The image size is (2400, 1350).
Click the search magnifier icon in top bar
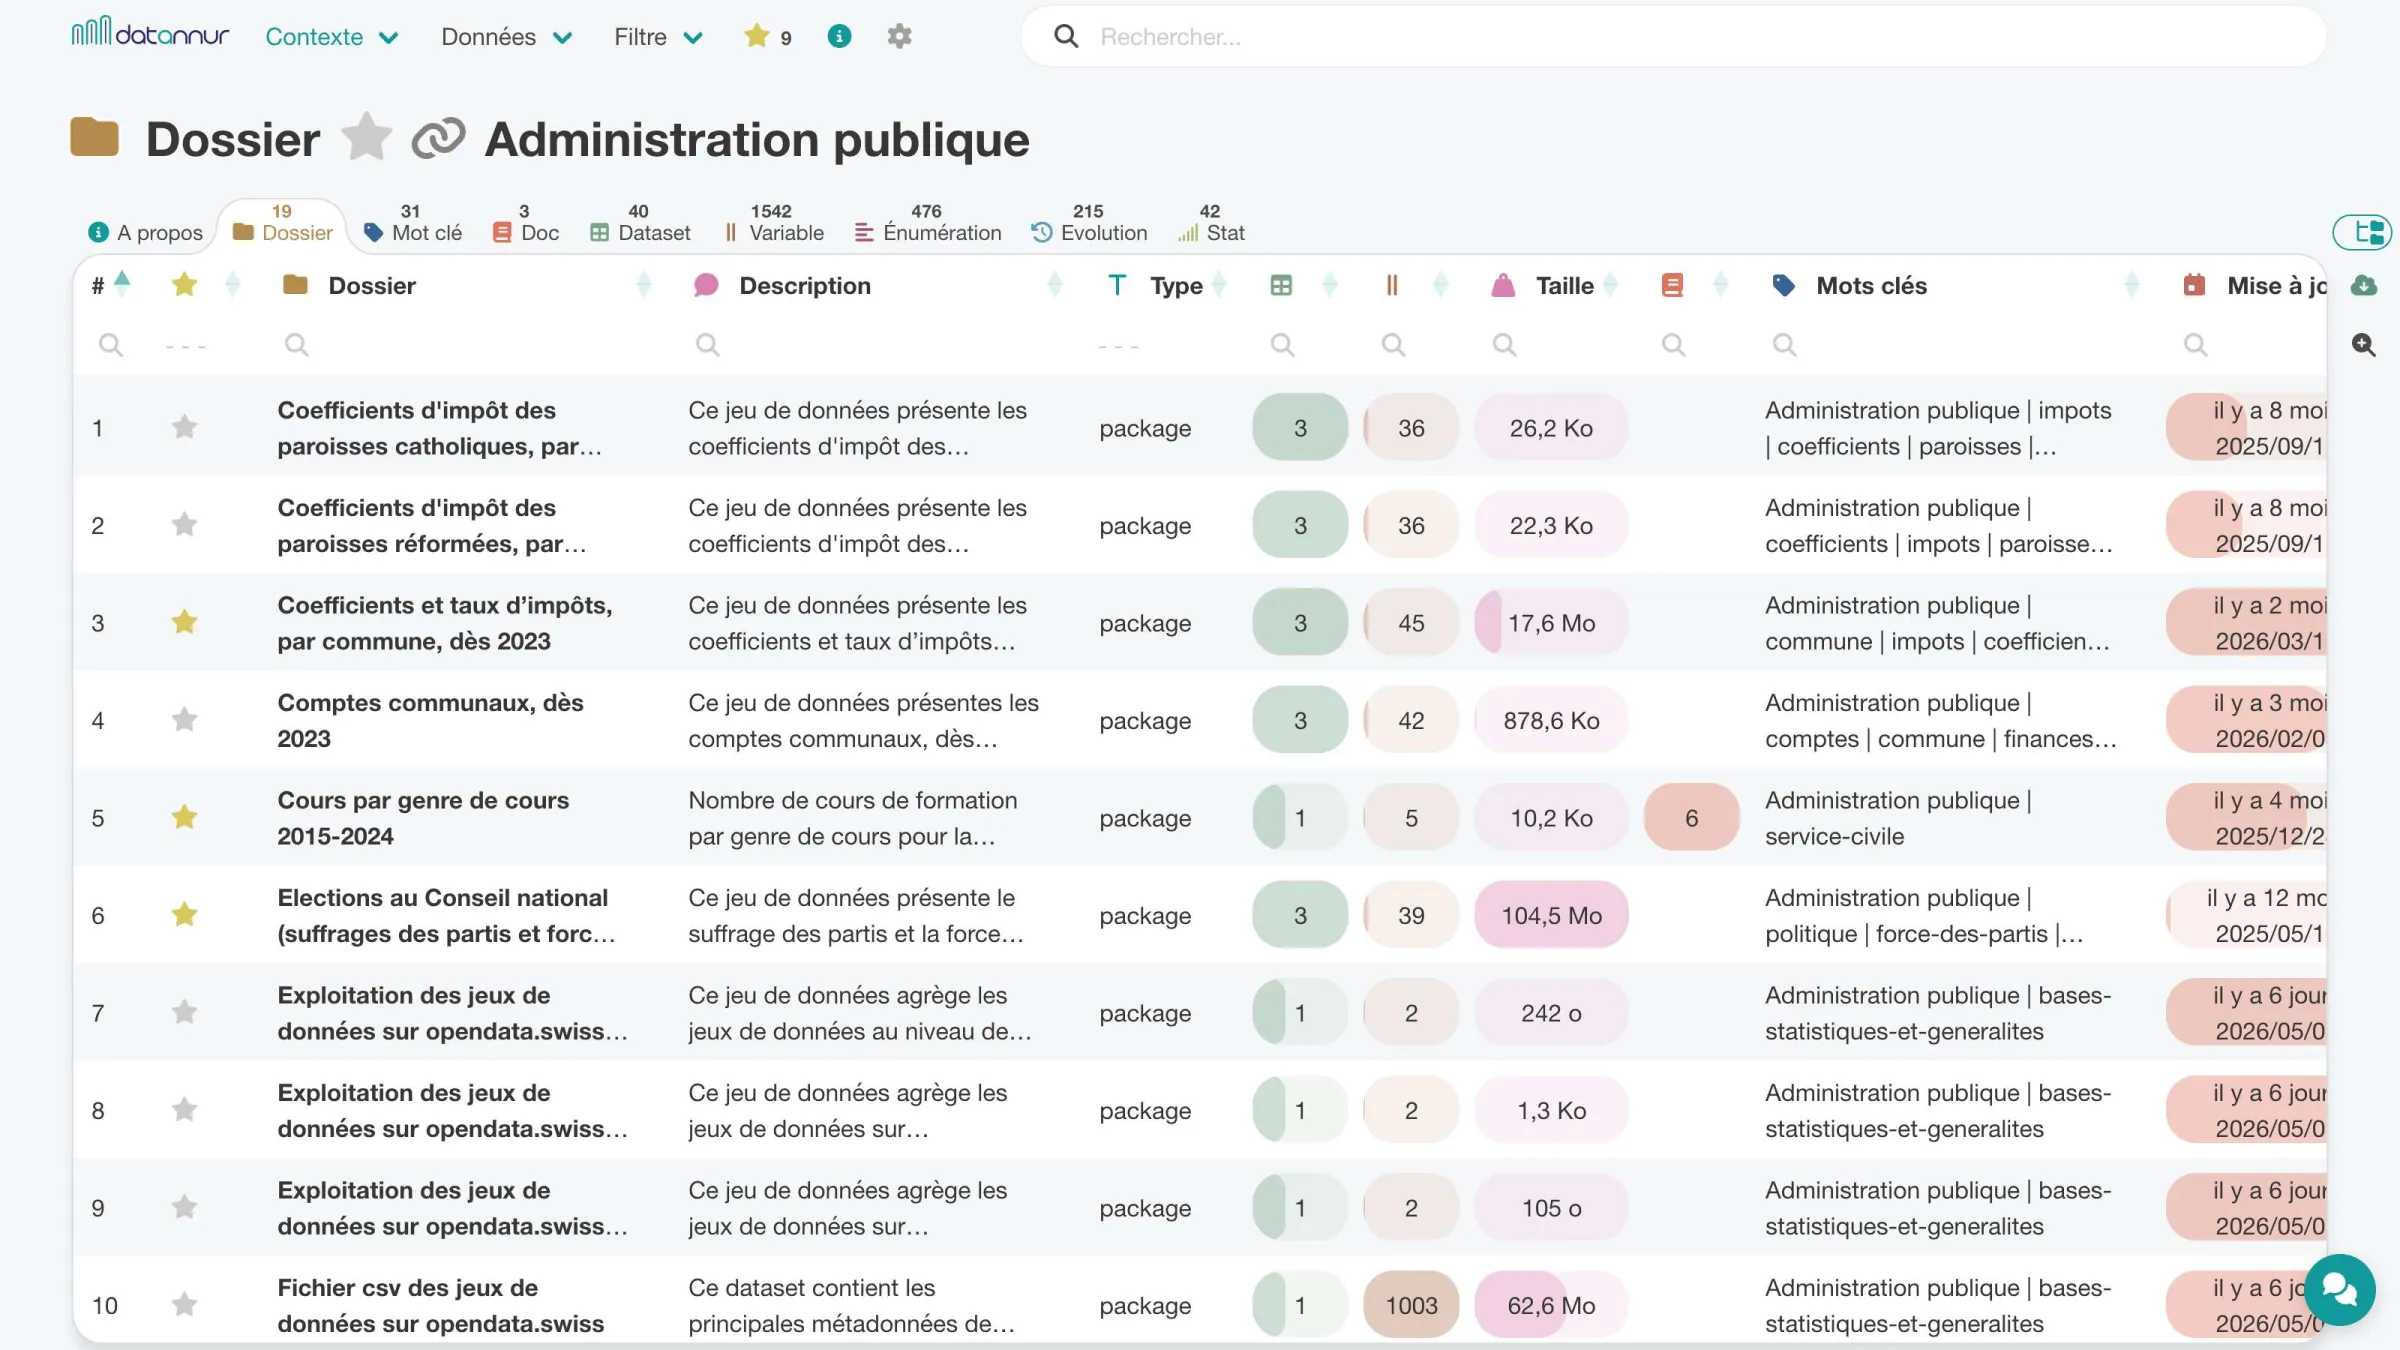click(1066, 37)
